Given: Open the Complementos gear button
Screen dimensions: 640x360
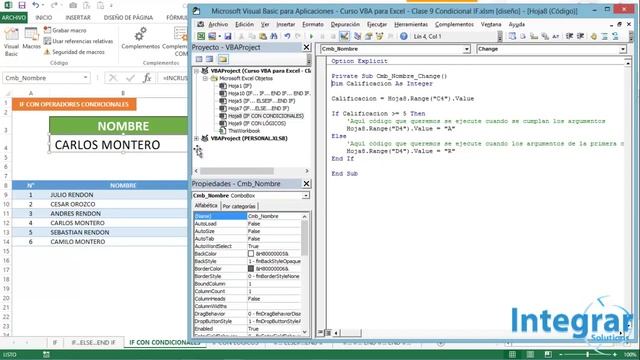Looking at the screenshot, I should 140,38.
